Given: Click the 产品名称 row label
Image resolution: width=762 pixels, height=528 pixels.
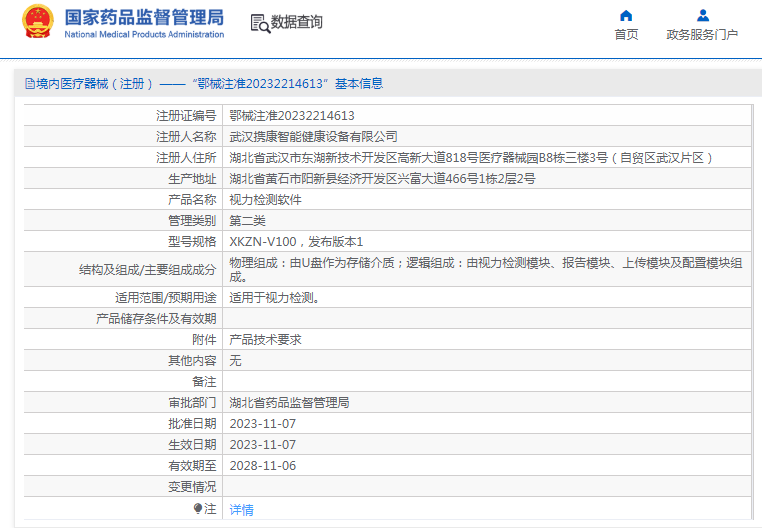Looking at the screenshot, I should (192, 200).
